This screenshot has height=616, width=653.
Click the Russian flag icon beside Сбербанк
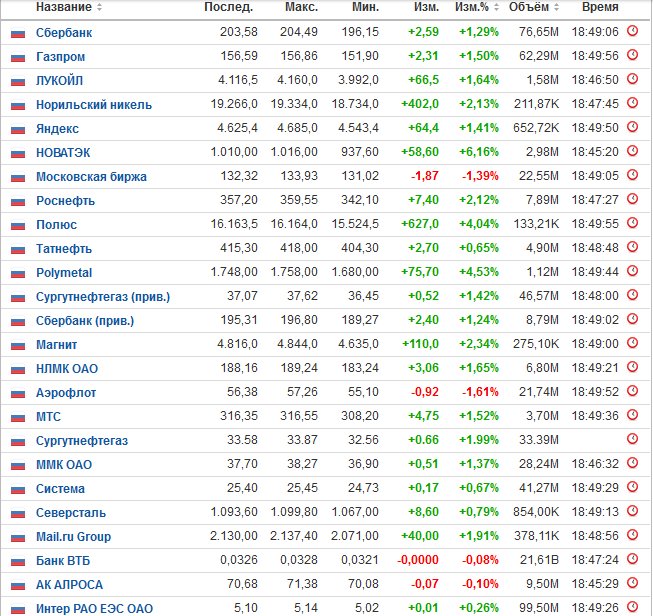pyautogui.click(x=18, y=33)
